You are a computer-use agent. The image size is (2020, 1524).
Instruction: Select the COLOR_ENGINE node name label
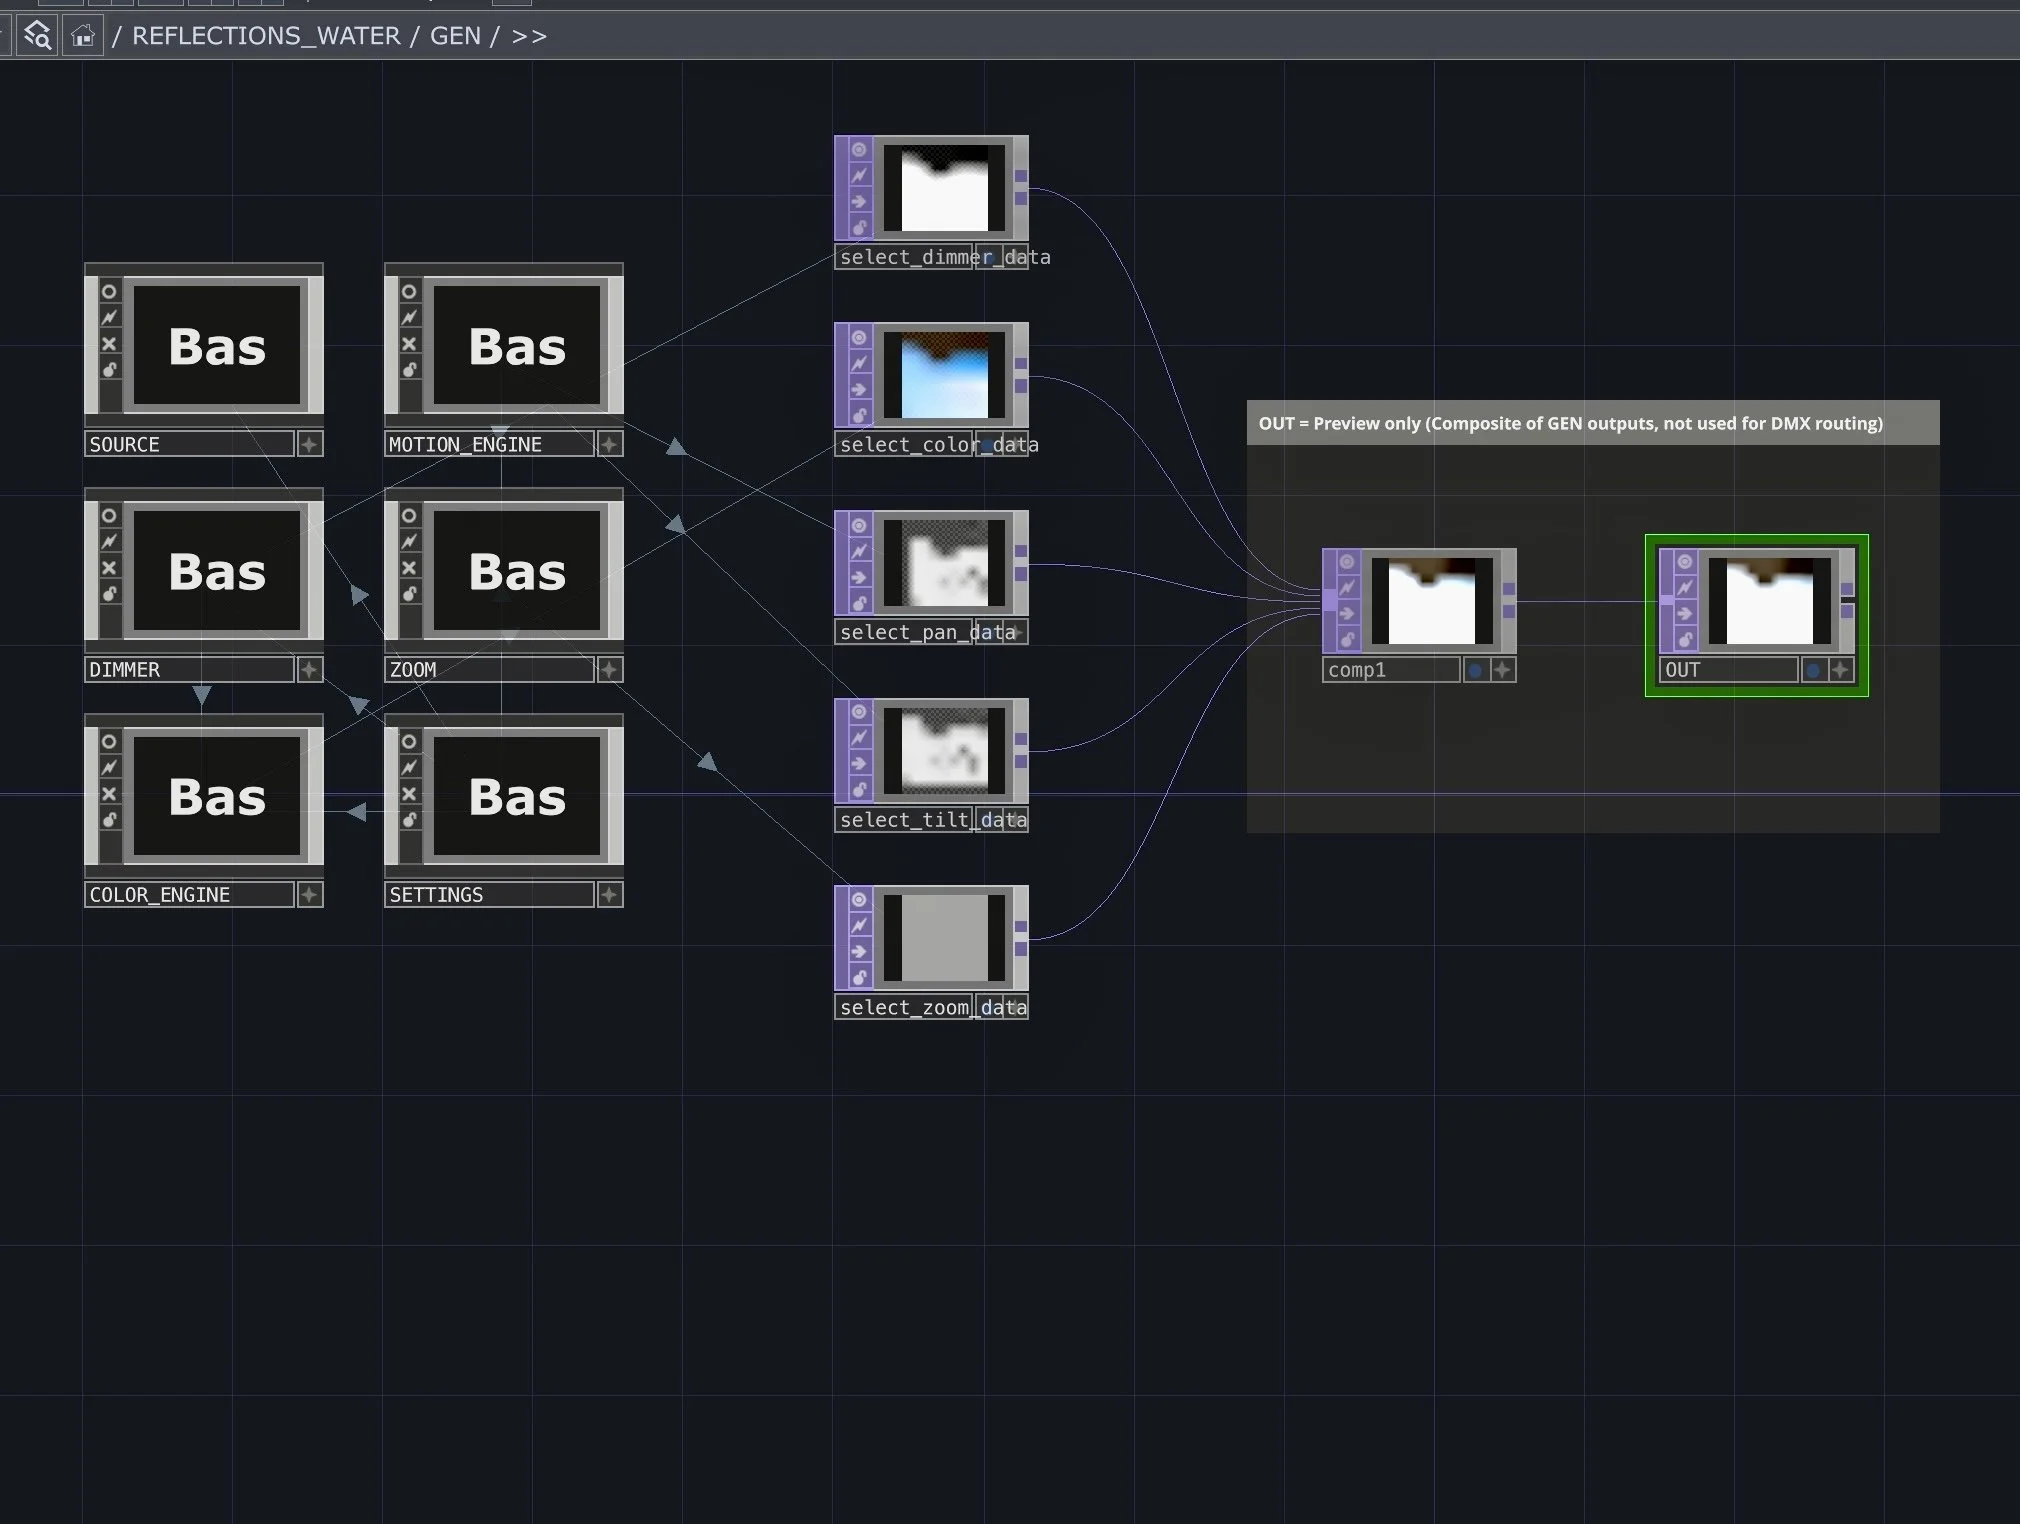(159, 894)
